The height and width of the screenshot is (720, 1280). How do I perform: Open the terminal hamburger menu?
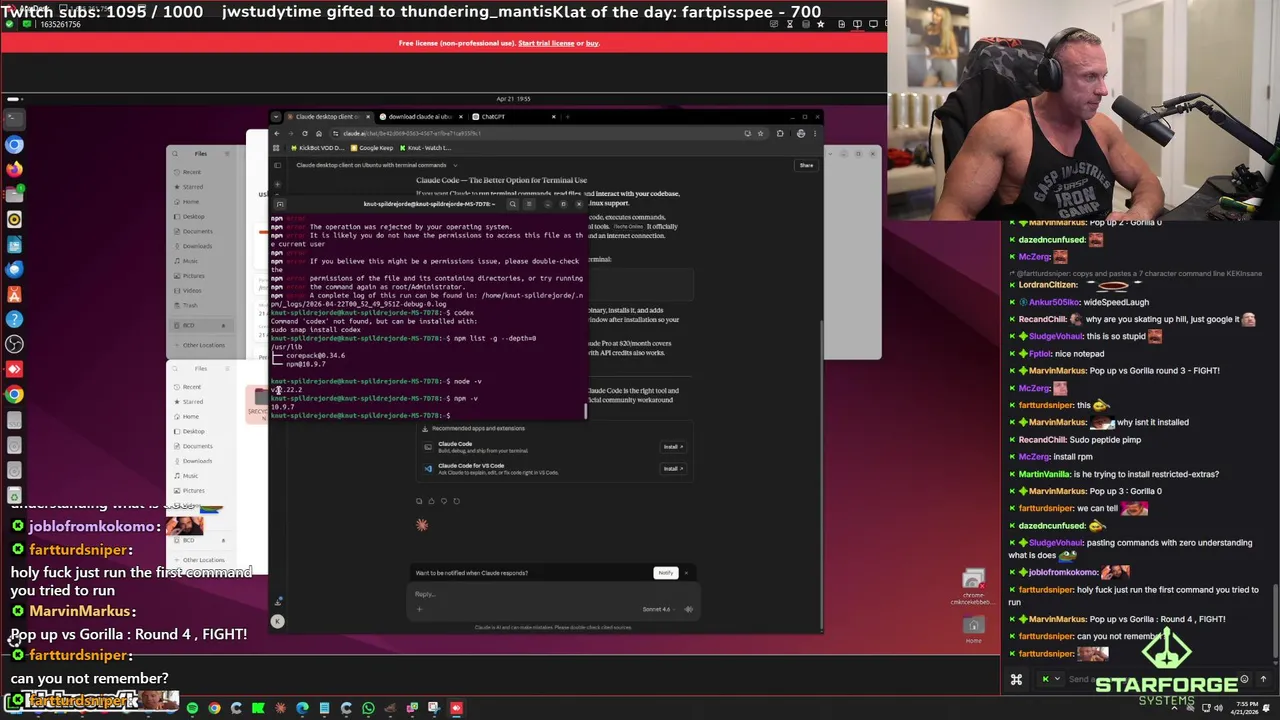point(529,204)
